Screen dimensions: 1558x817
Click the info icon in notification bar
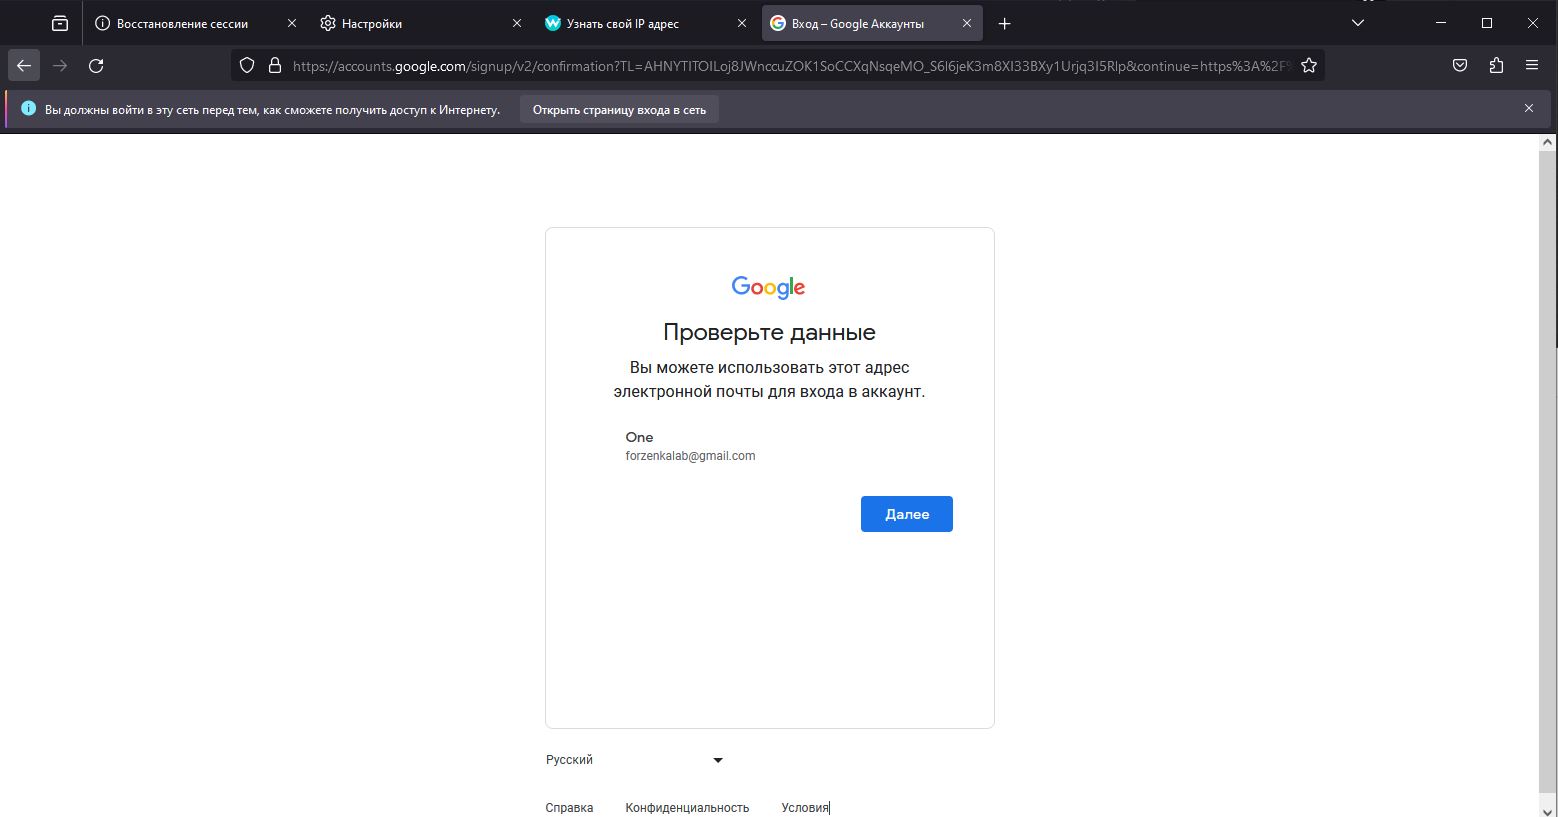[x=29, y=108]
